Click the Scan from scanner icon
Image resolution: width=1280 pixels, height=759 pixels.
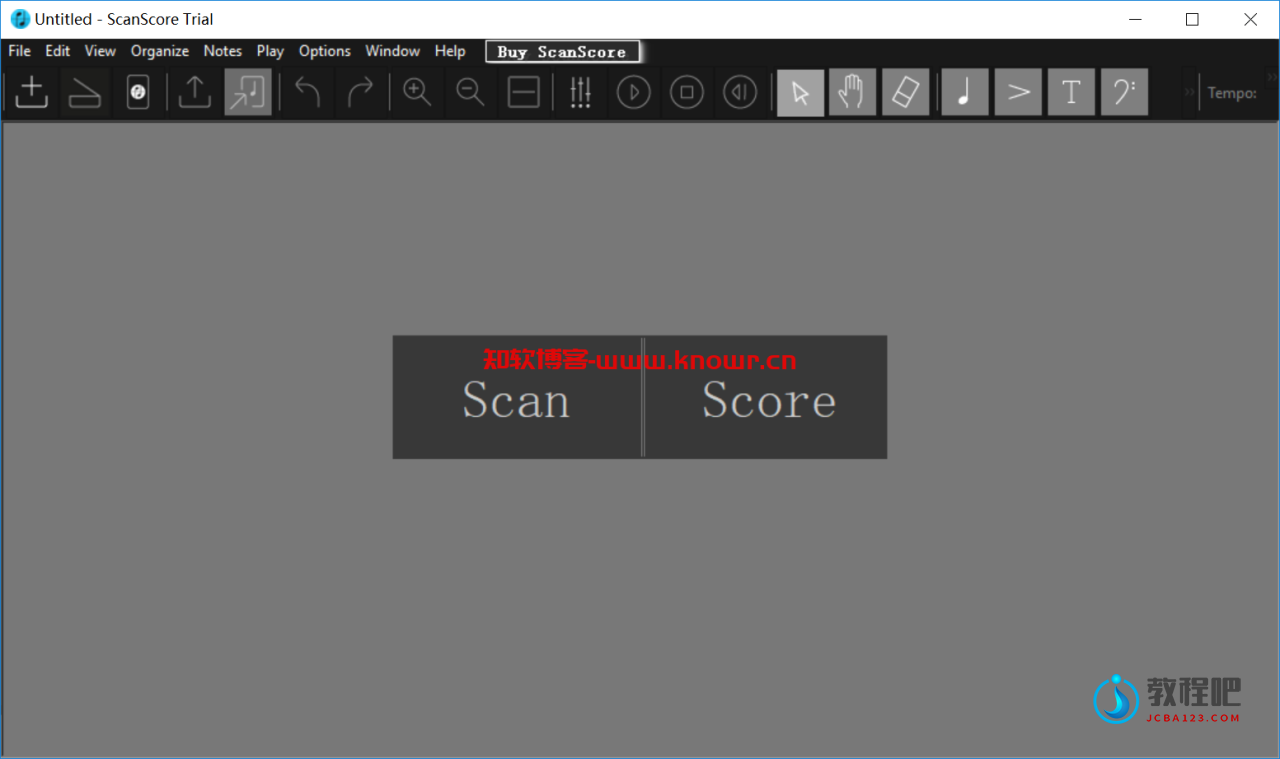point(85,92)
